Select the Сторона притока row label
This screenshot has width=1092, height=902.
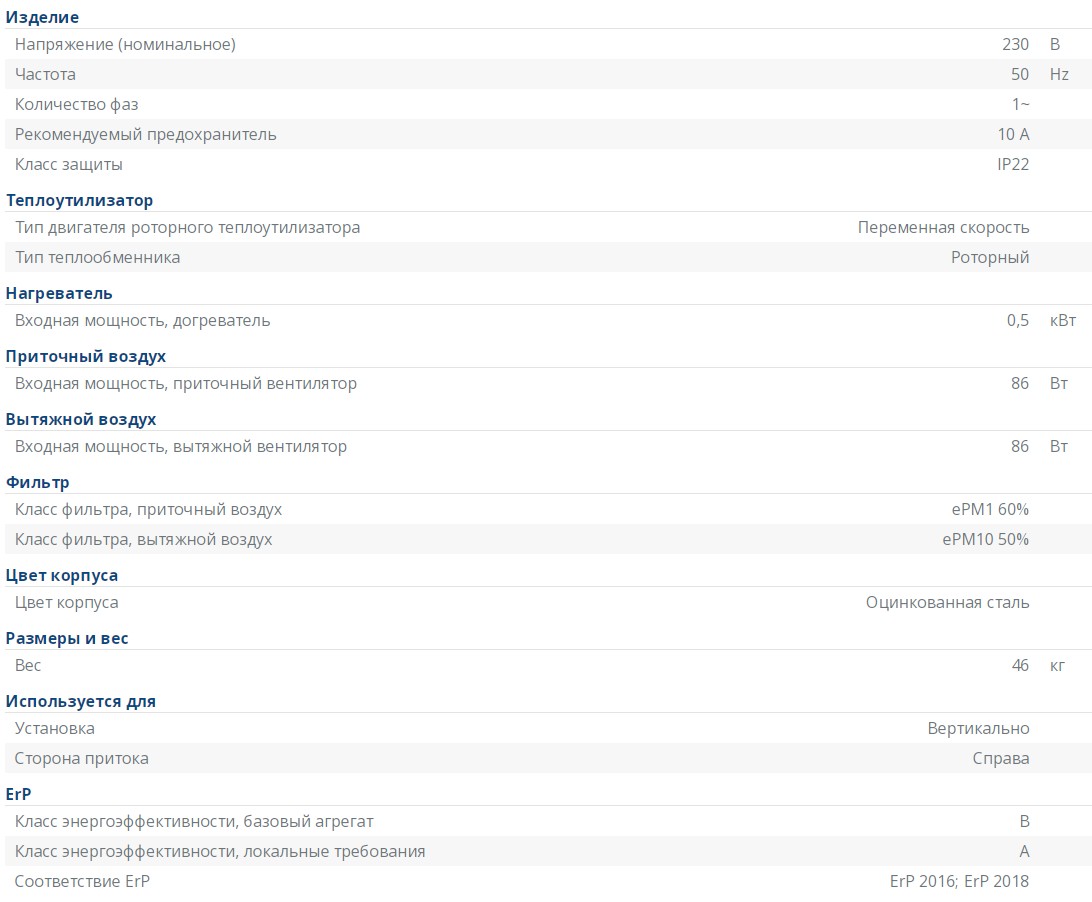click(81, 758)
